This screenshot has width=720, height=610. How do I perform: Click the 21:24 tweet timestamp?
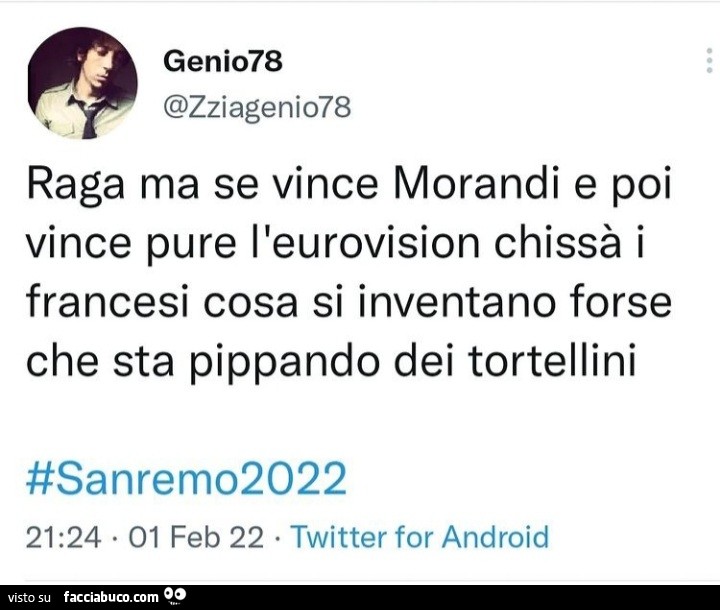63,537
